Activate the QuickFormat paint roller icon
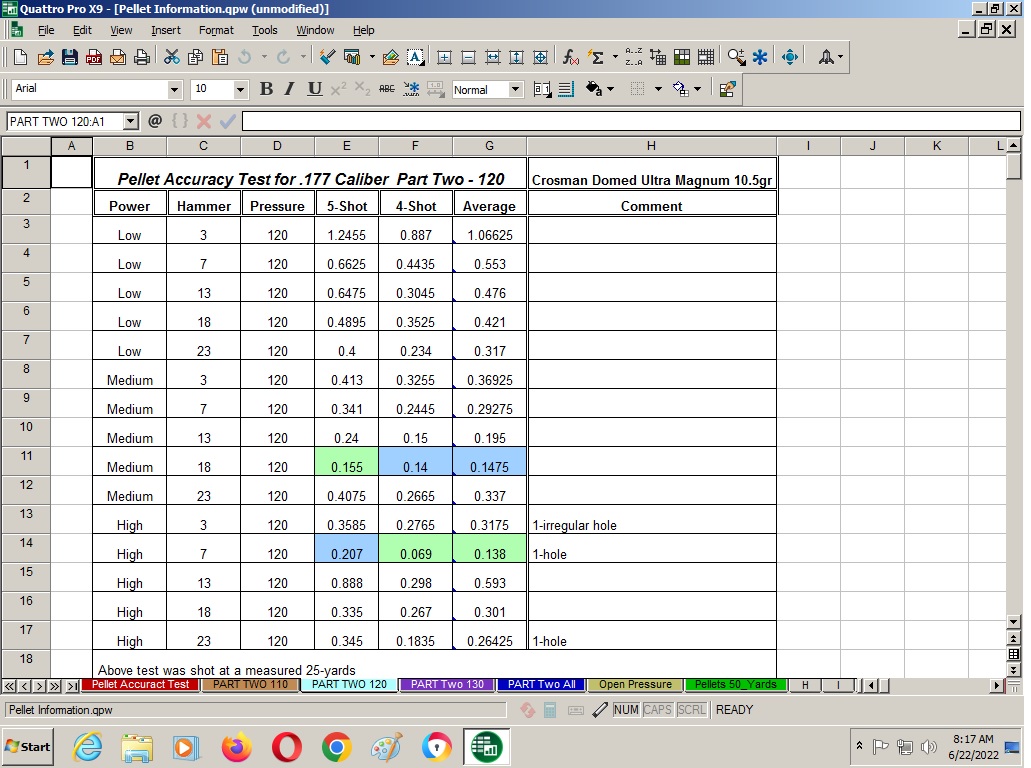Viewport: 1031px width, 768px height. point(326,57)
